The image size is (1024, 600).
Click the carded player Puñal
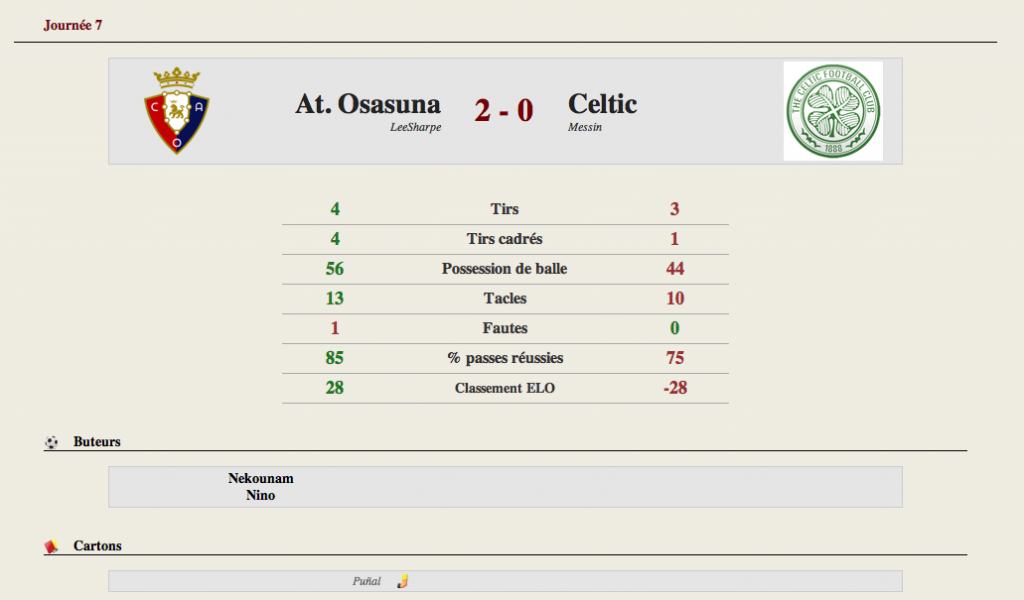click(x=366, y=581)
